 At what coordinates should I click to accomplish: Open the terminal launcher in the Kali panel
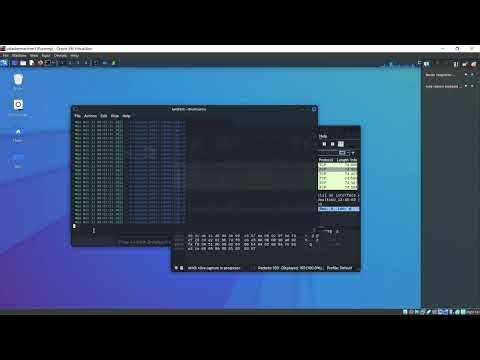[x=48, y=62]
